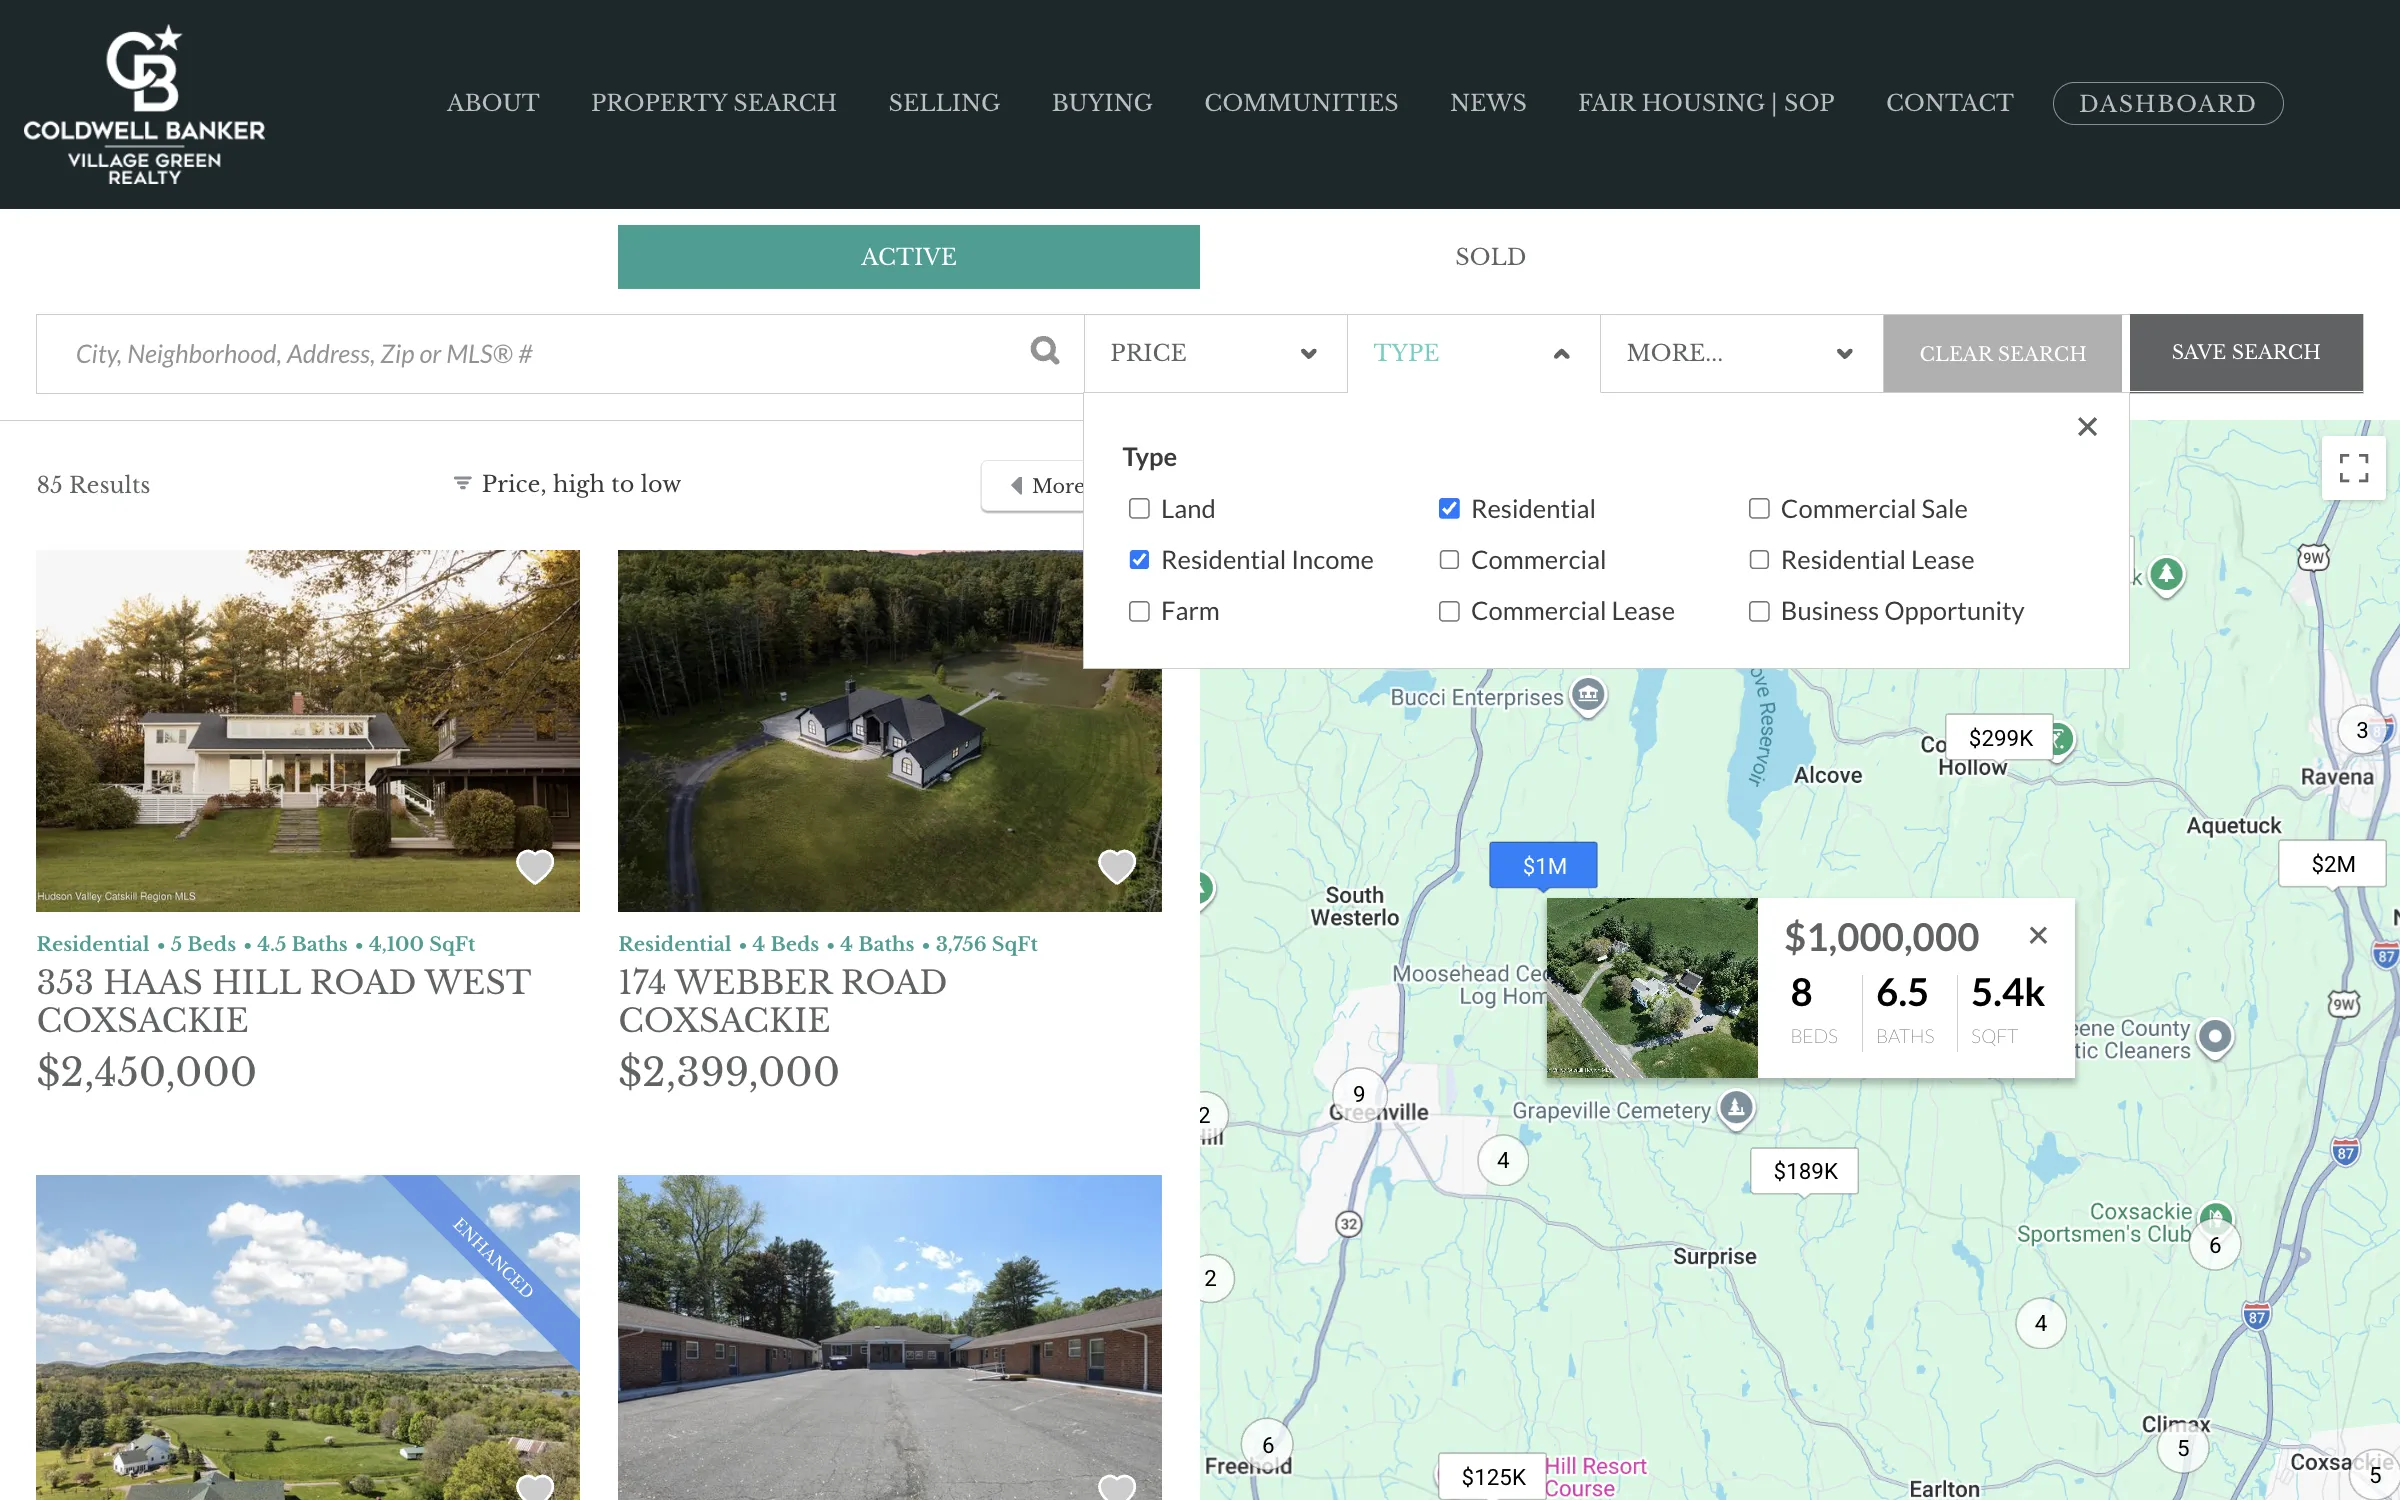Expand the Price dropdown
Screen dimensions: 2400x1500
[1215, 353]
